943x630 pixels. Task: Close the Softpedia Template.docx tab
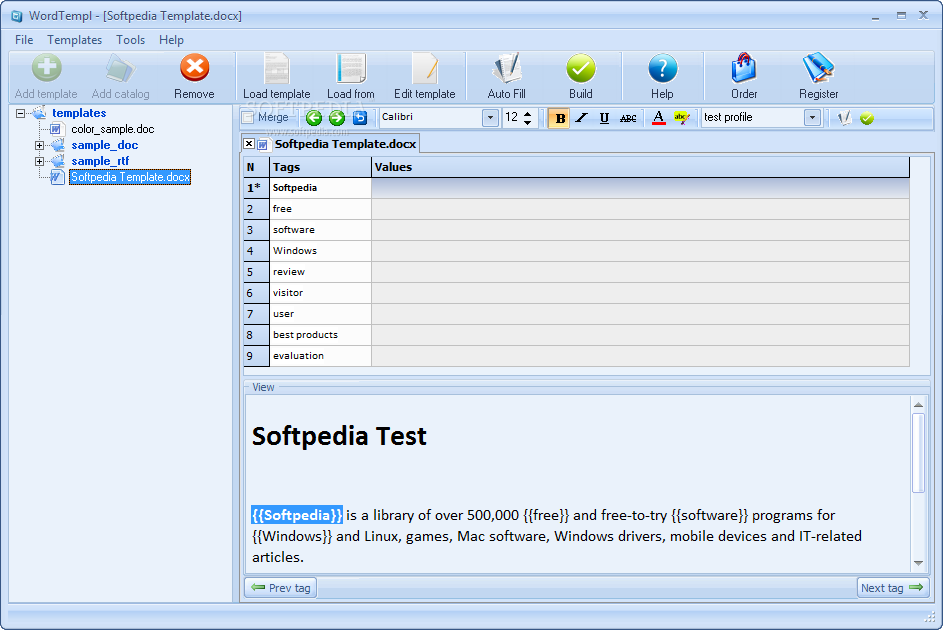point(248,144)
